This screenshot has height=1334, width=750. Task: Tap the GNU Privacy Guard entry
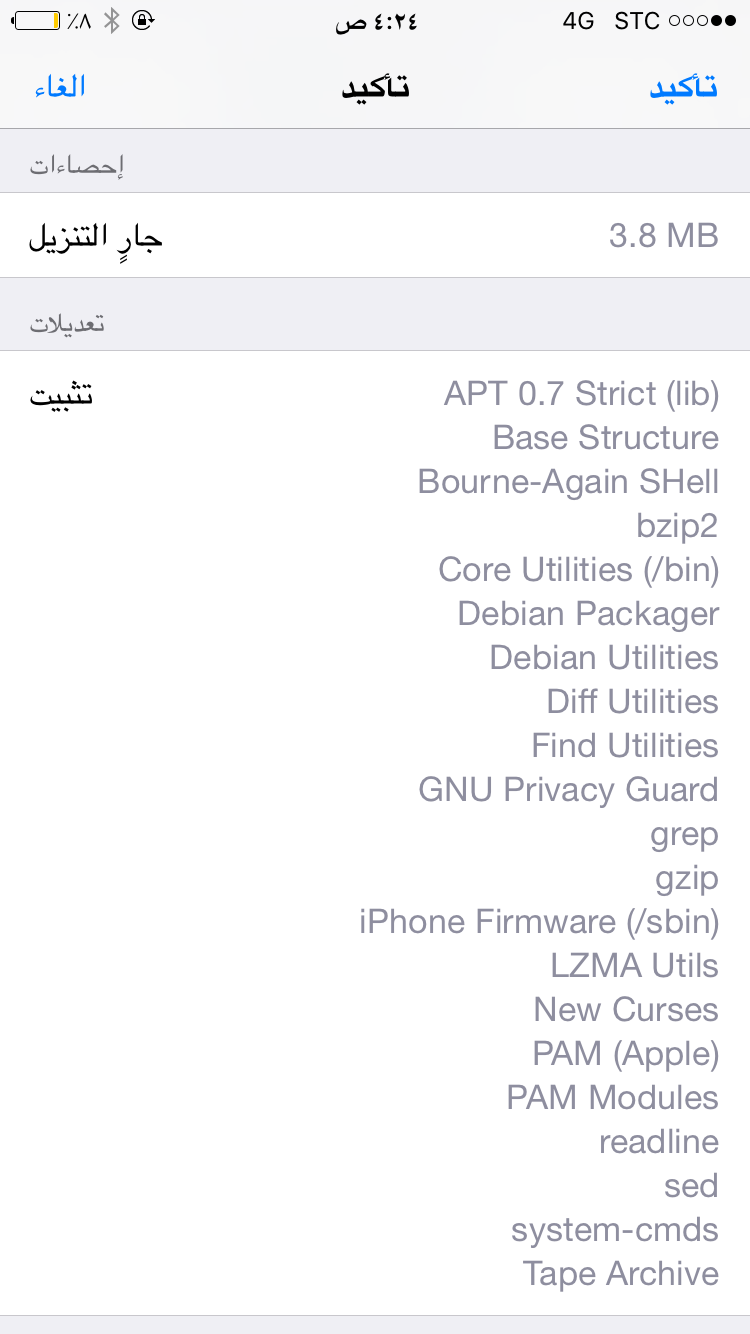click(x=568, y=790)
